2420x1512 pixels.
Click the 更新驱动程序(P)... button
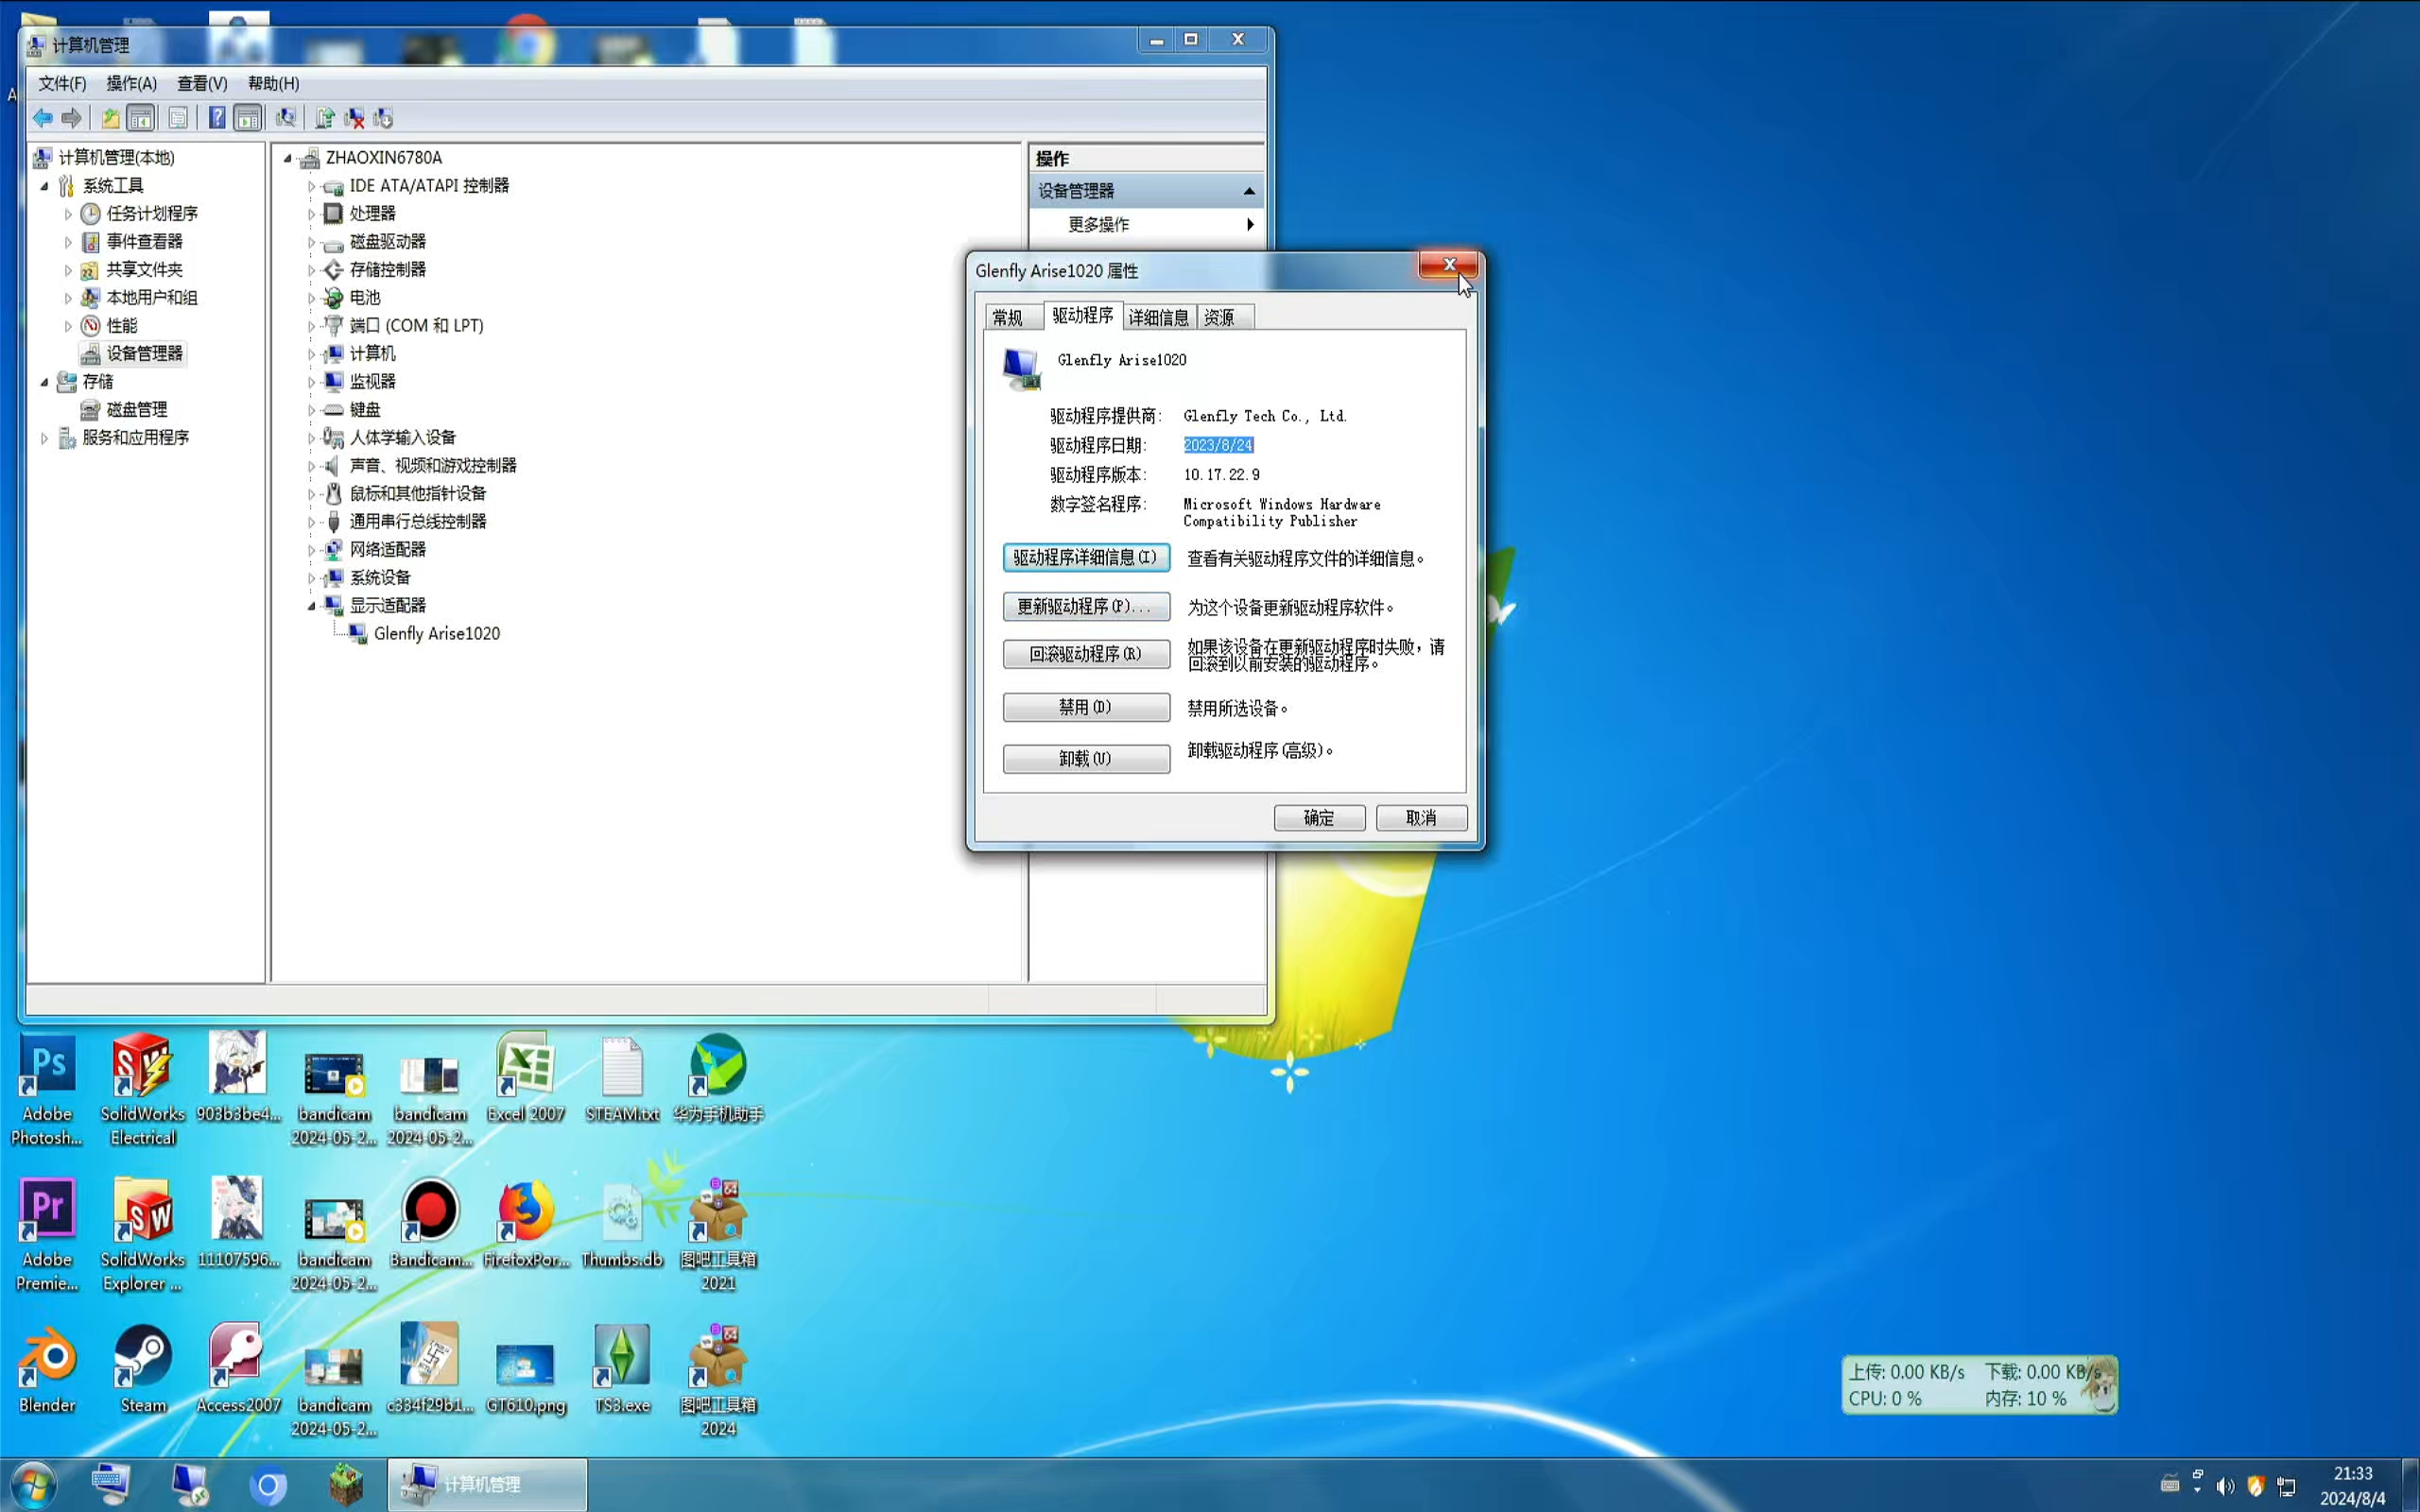(x=1085, y=606)
